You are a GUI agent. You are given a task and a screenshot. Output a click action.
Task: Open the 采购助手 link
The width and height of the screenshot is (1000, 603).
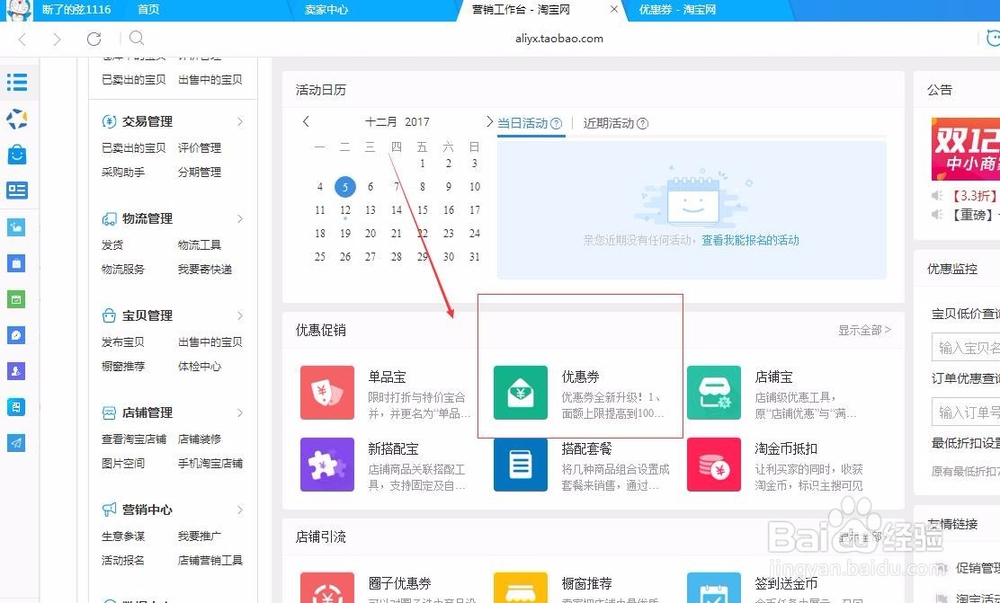point(123,172)
